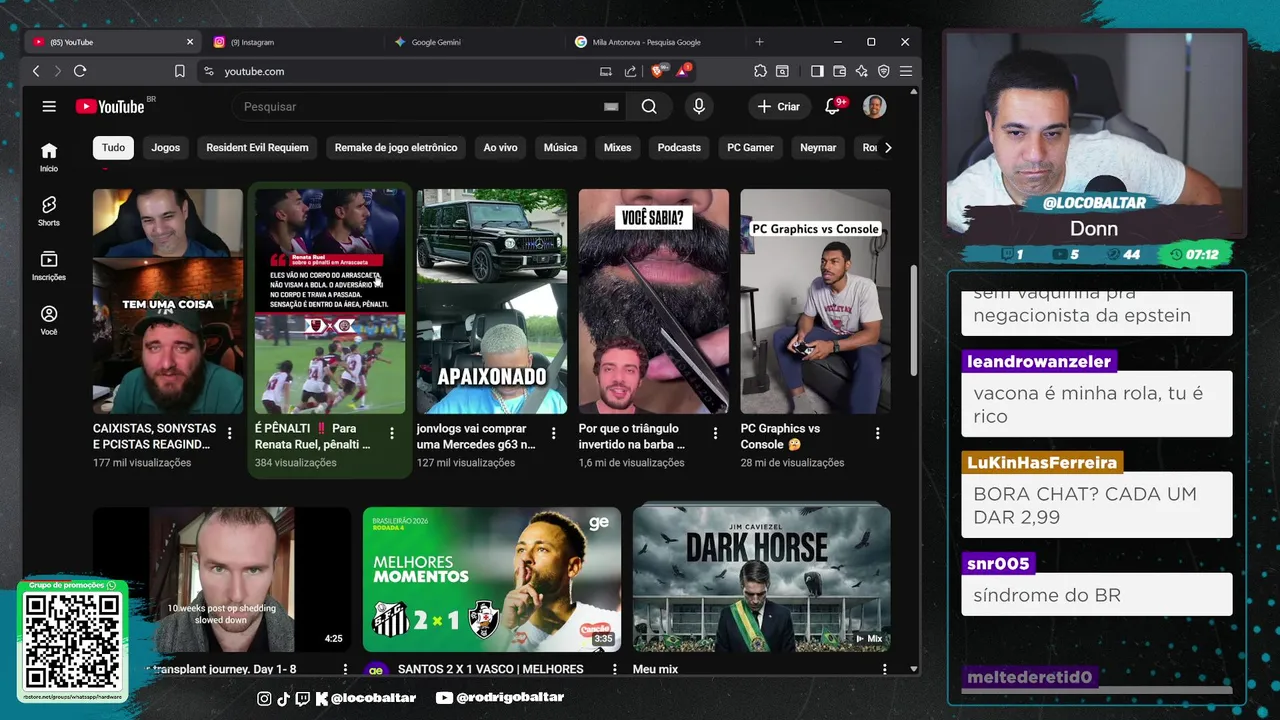Screen dimensions: 1280x720
Task: Open the YouTube hamburger guide menu
Action: pyautogui.click(x=49, y=106)
